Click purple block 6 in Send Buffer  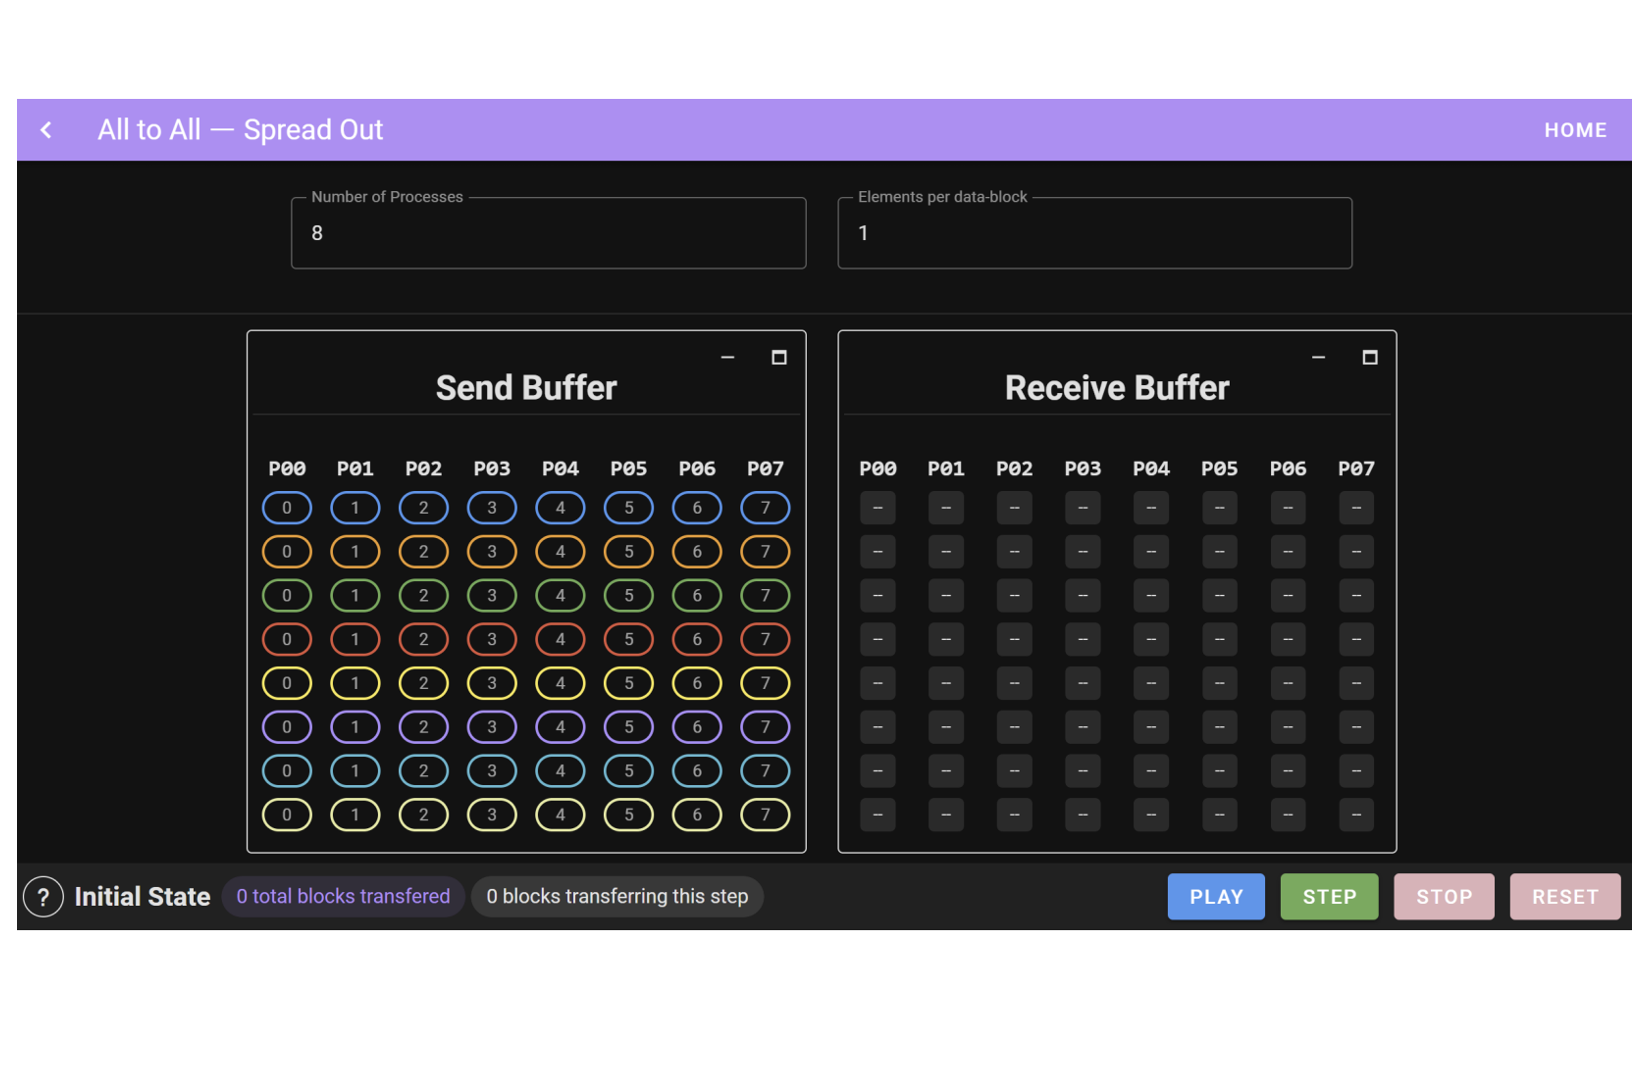pyautogui.click(x=697, y=727)
